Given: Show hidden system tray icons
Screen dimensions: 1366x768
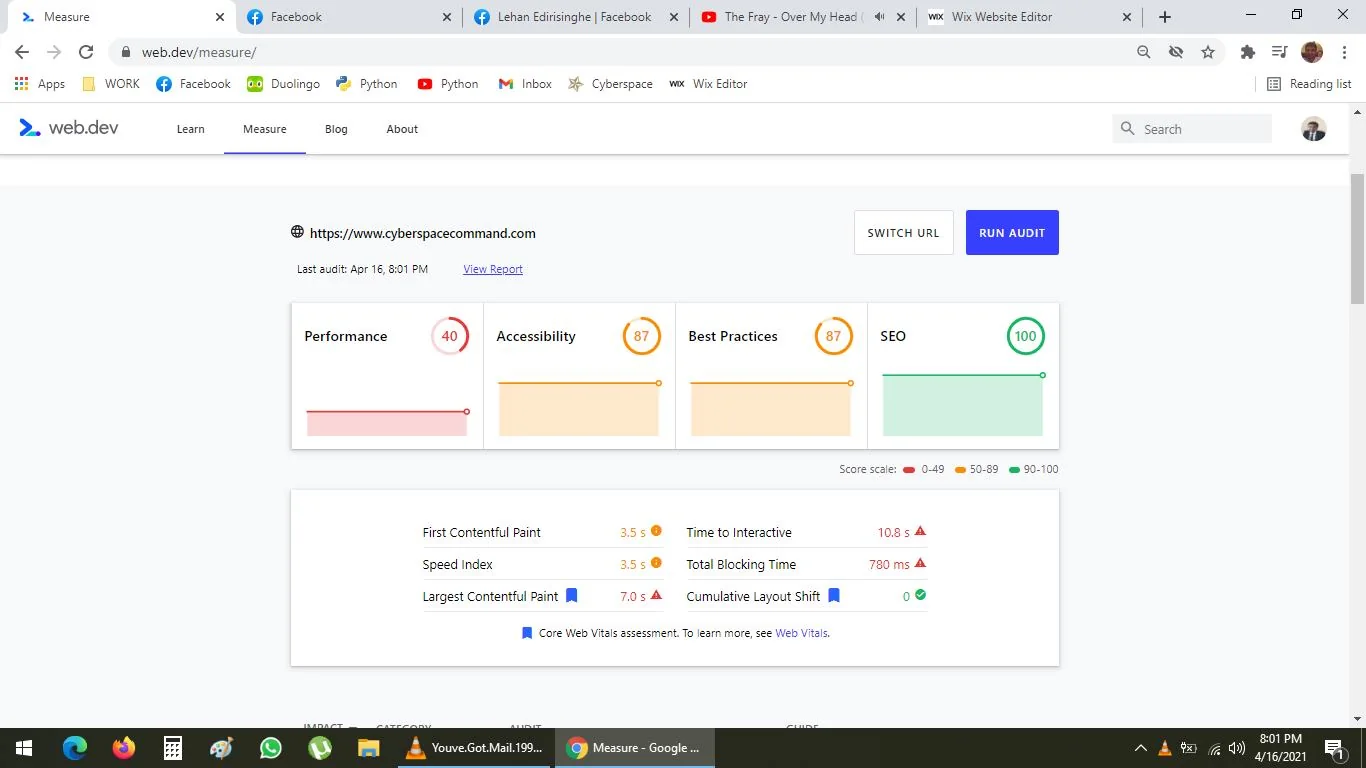Looking at the screenshot, I should 1140,748.
